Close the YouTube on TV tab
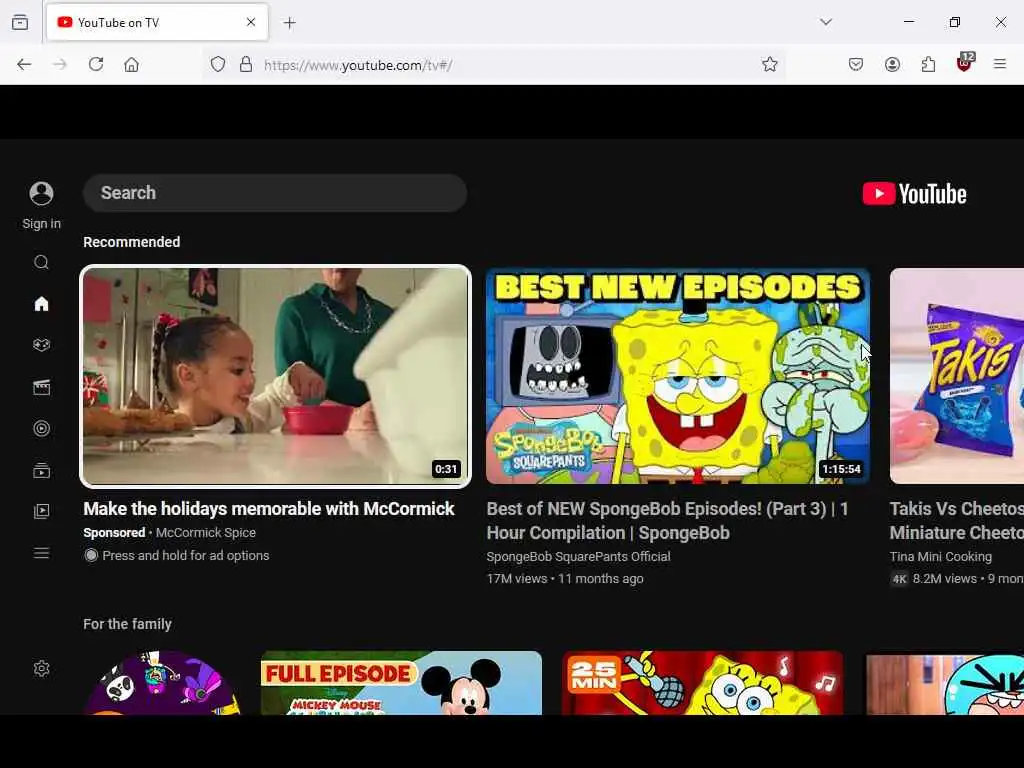Image resolution: width=1024 pixels, height=768 pixels. tap(251, 22)
